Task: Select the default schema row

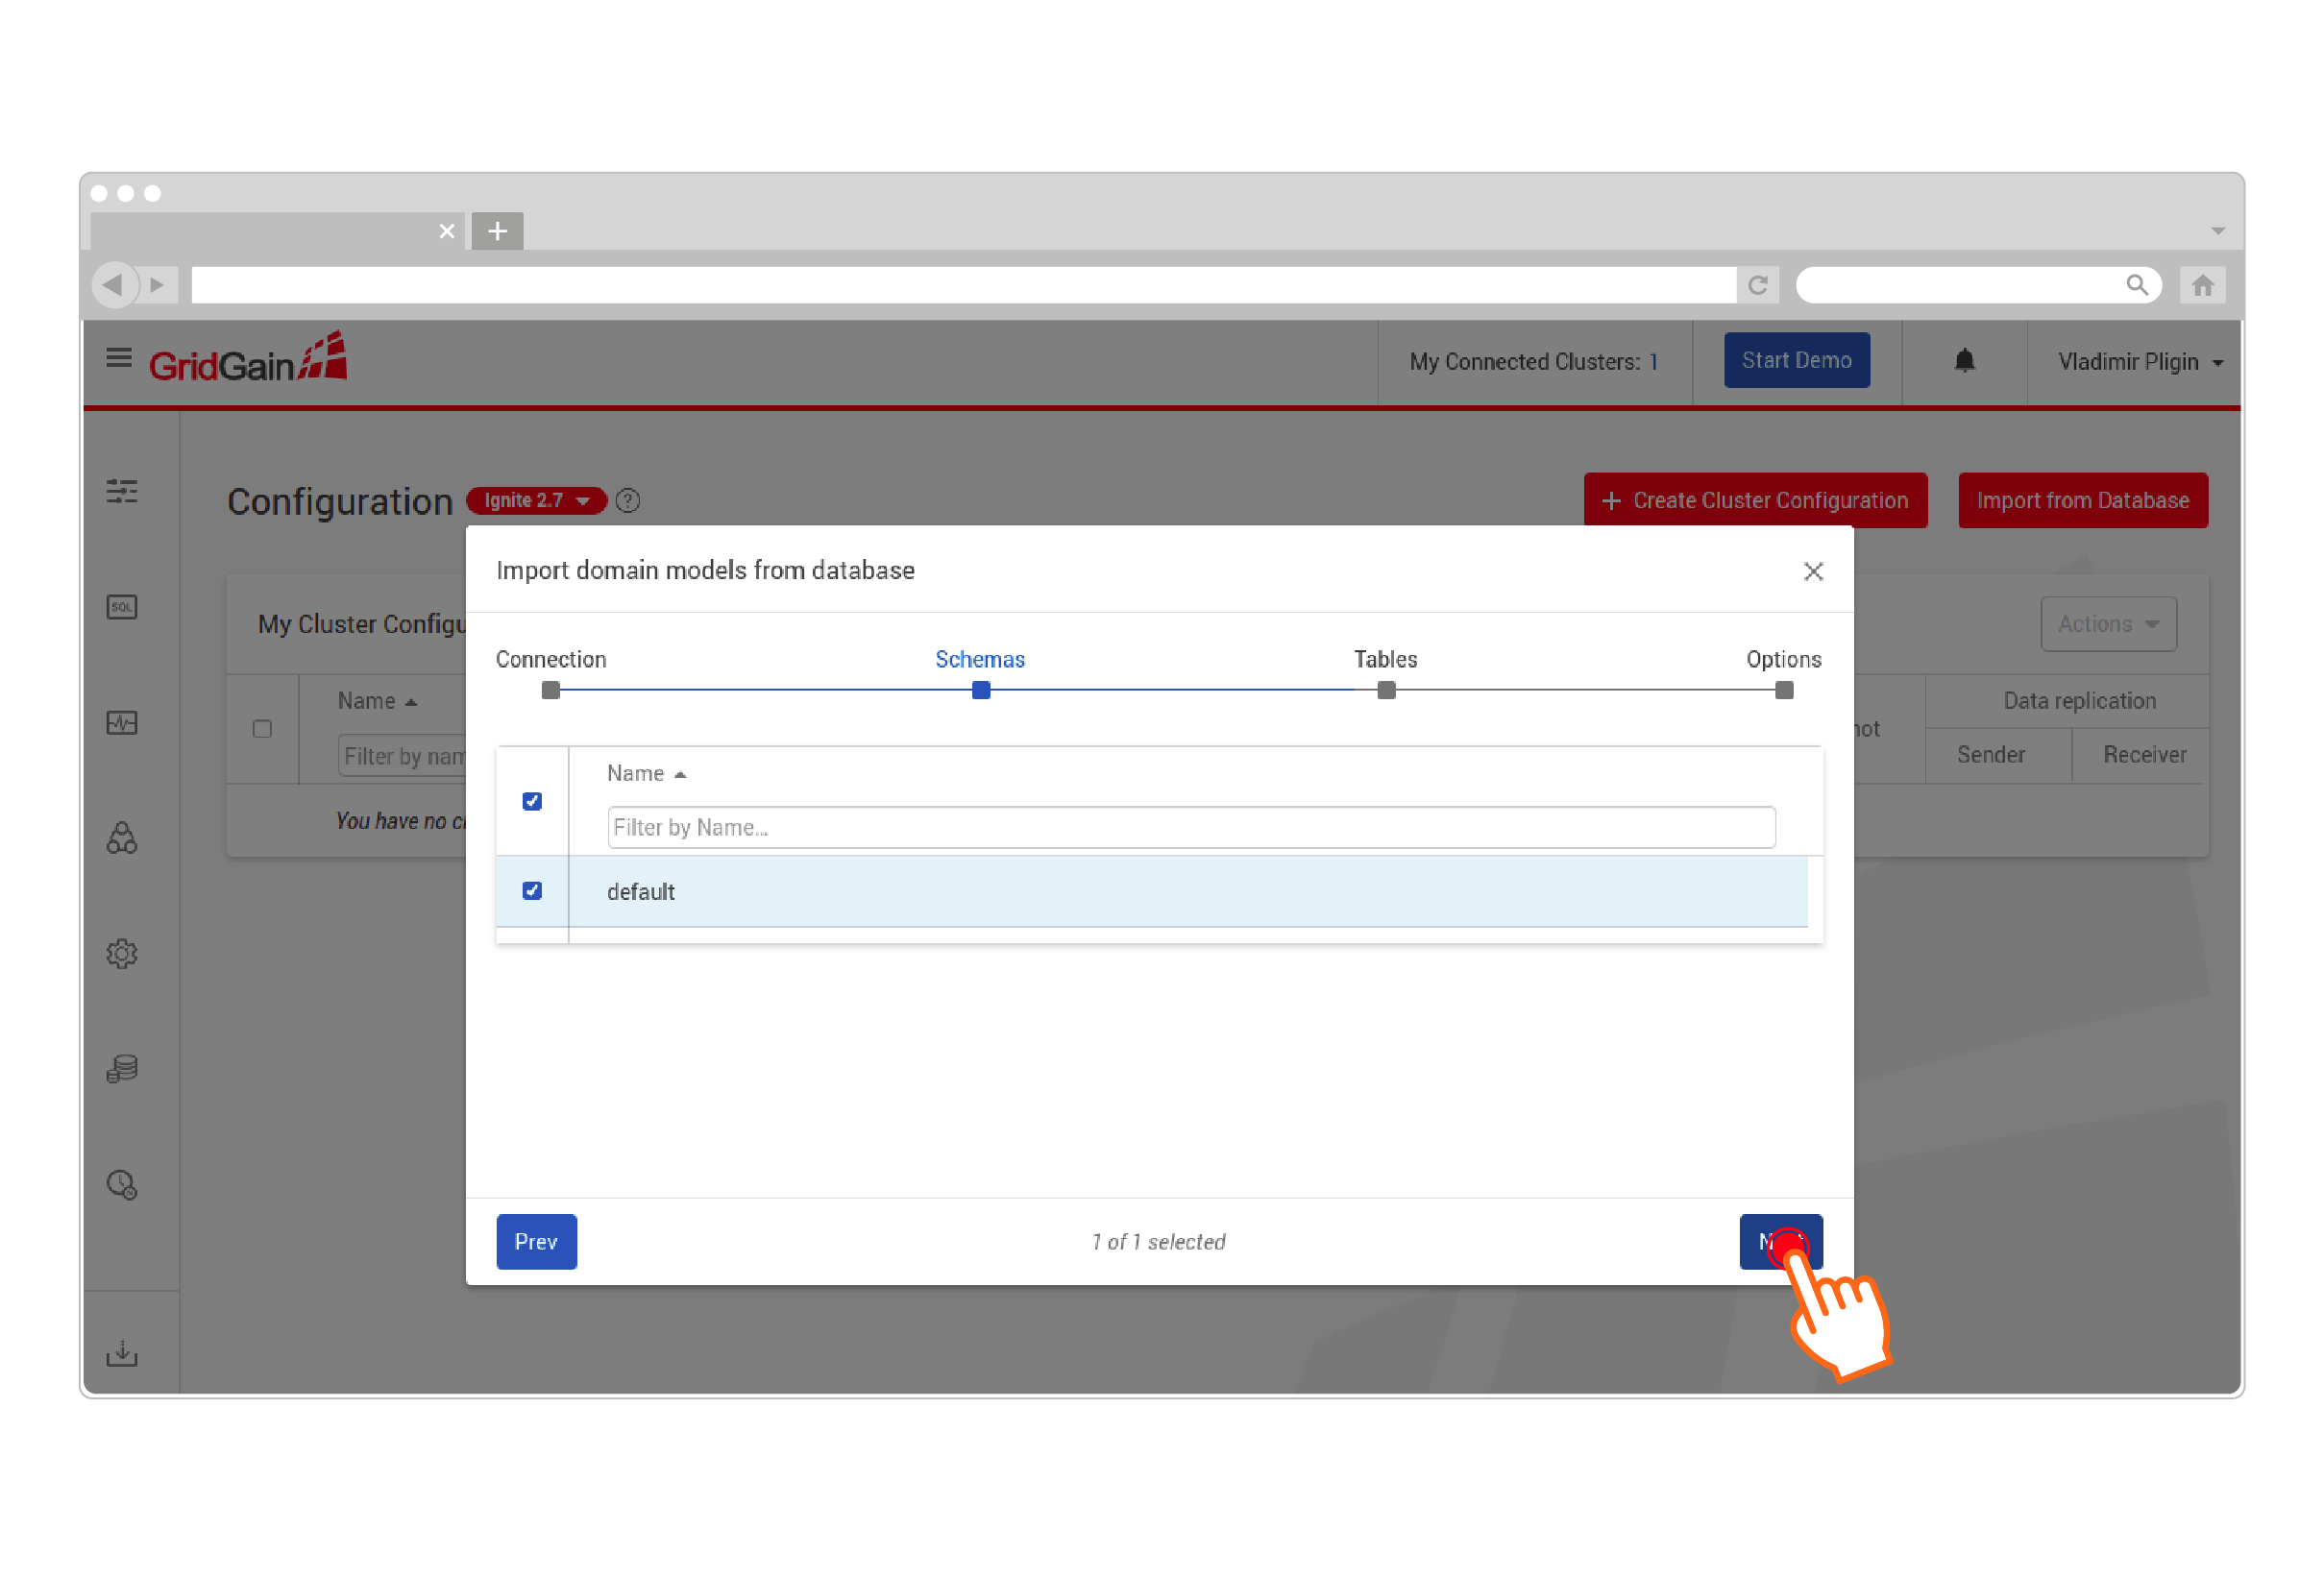Action: (1152, 891)
